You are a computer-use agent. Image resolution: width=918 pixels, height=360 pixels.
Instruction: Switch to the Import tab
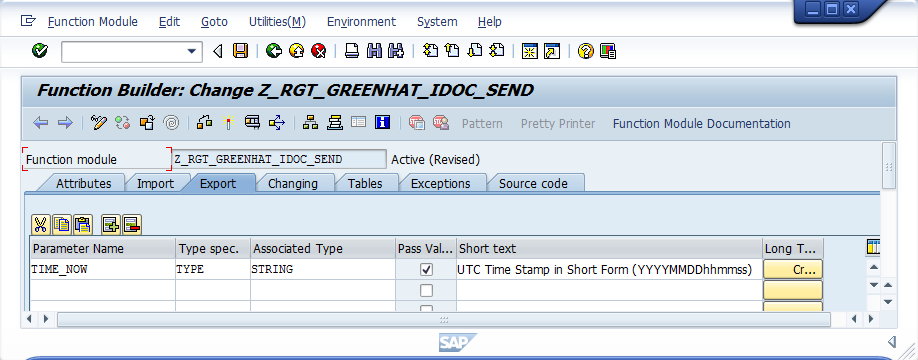click(x=155, y=183)
